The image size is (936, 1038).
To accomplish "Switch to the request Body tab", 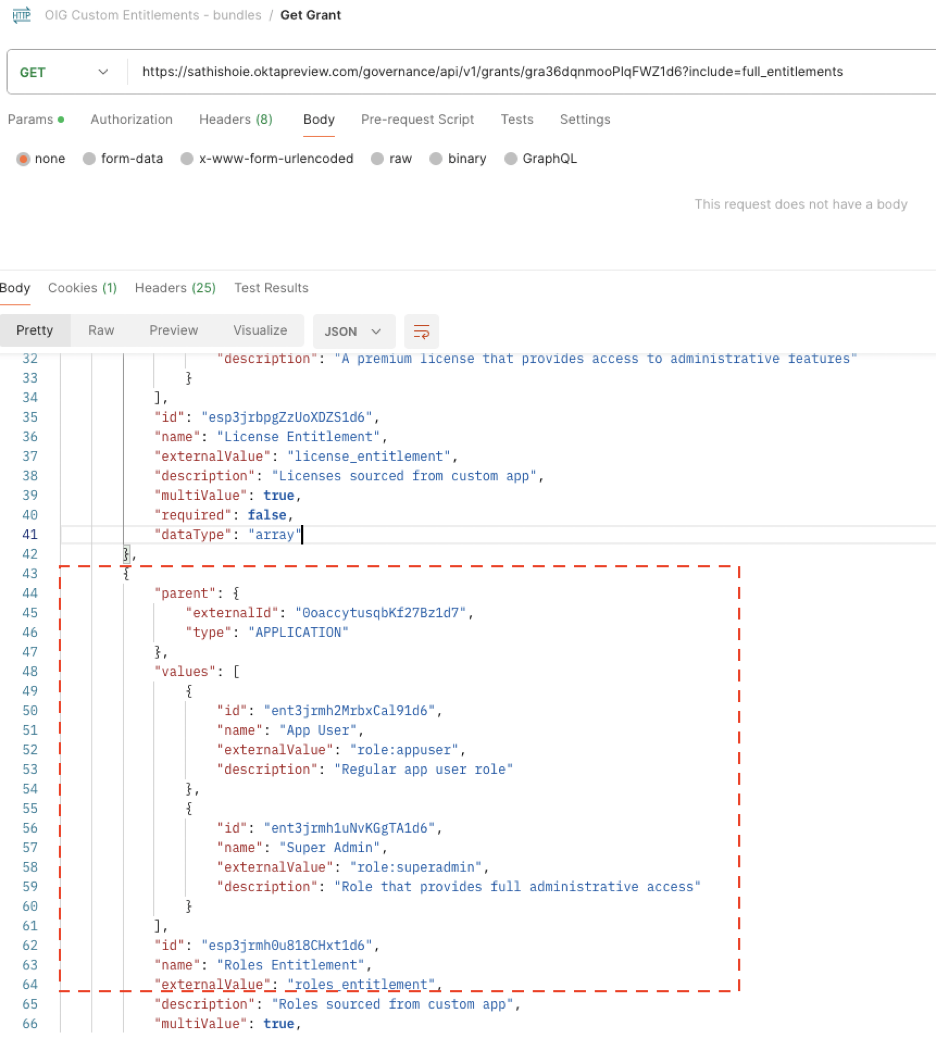I will tap(318, 120).
